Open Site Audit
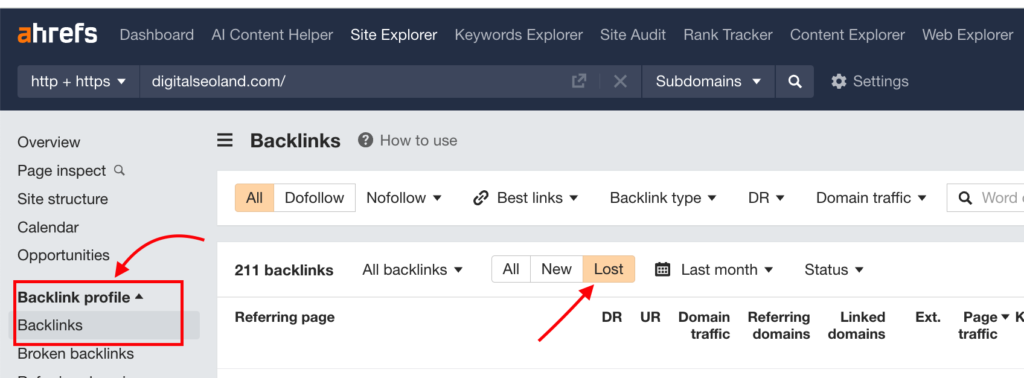Screen dimensions: 1024x378 click(633, 35)
